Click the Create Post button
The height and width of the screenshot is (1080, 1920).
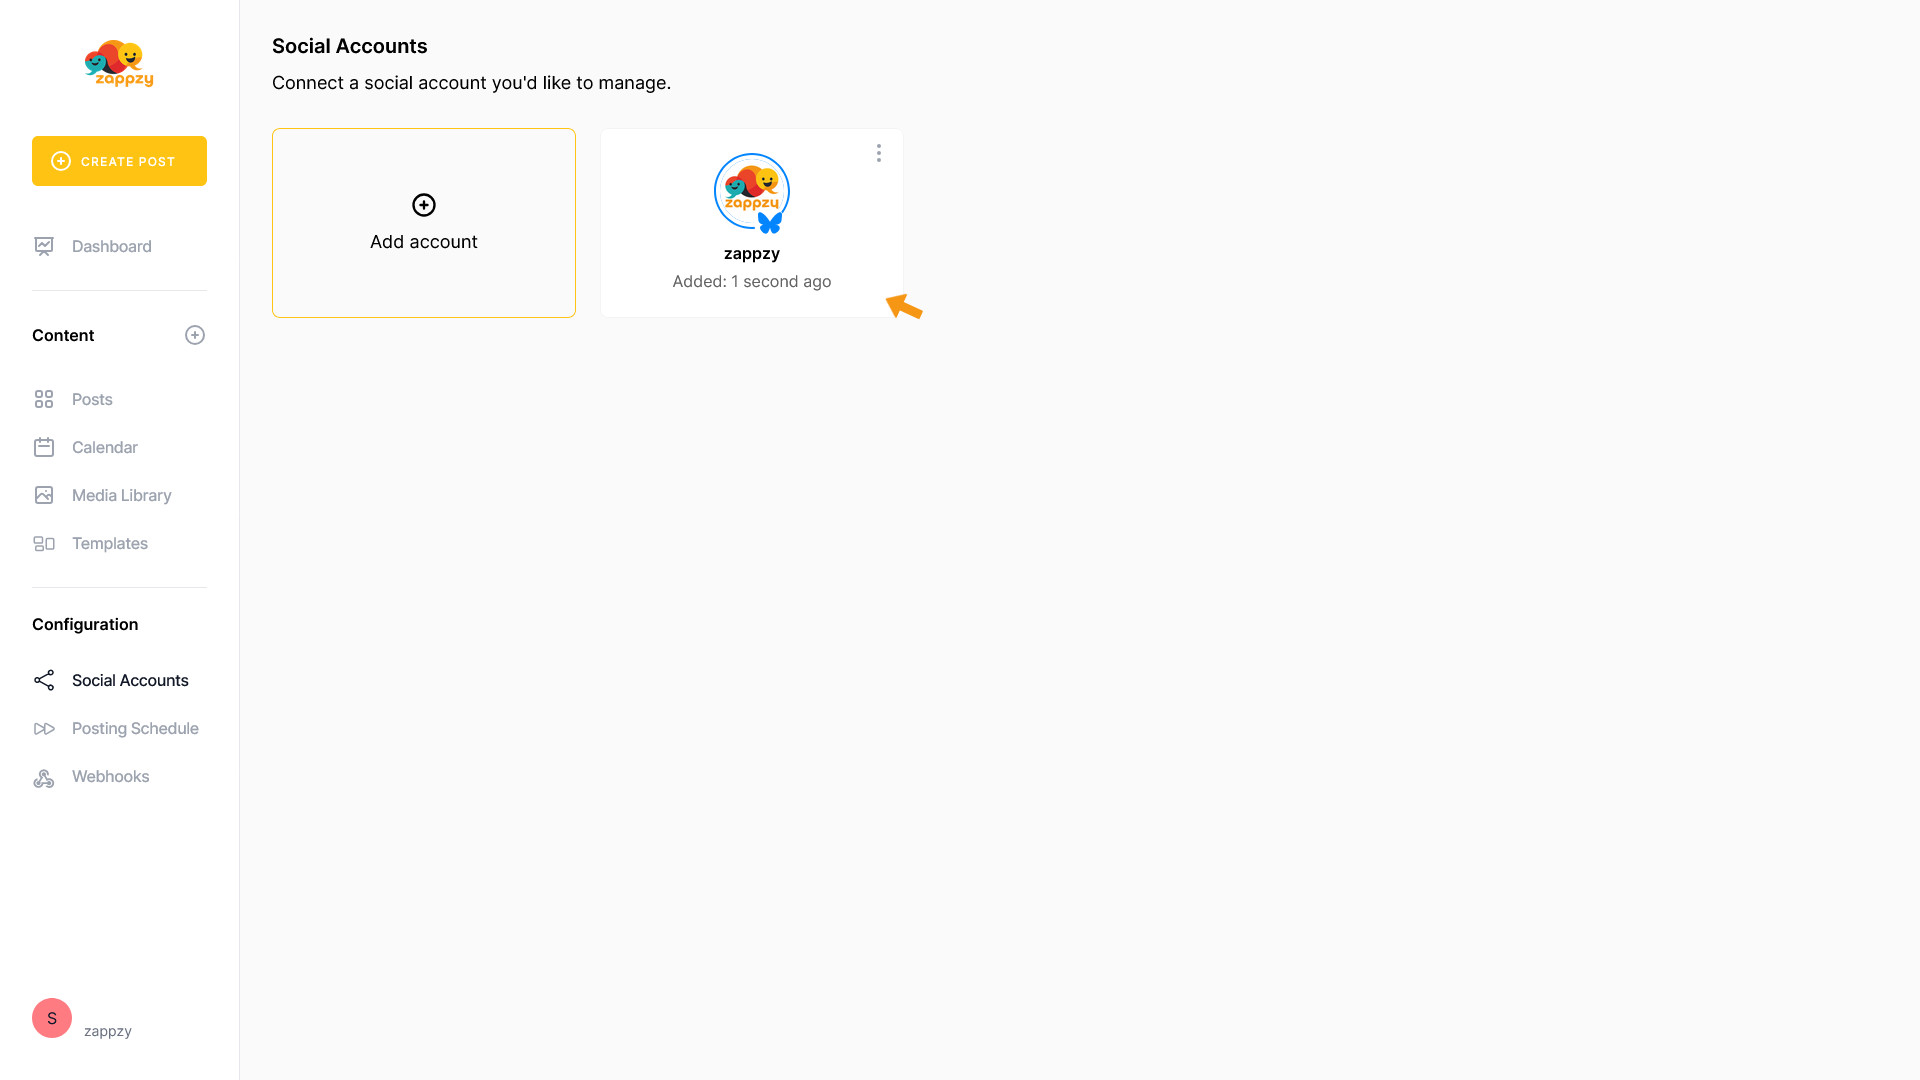coord(119,161)
